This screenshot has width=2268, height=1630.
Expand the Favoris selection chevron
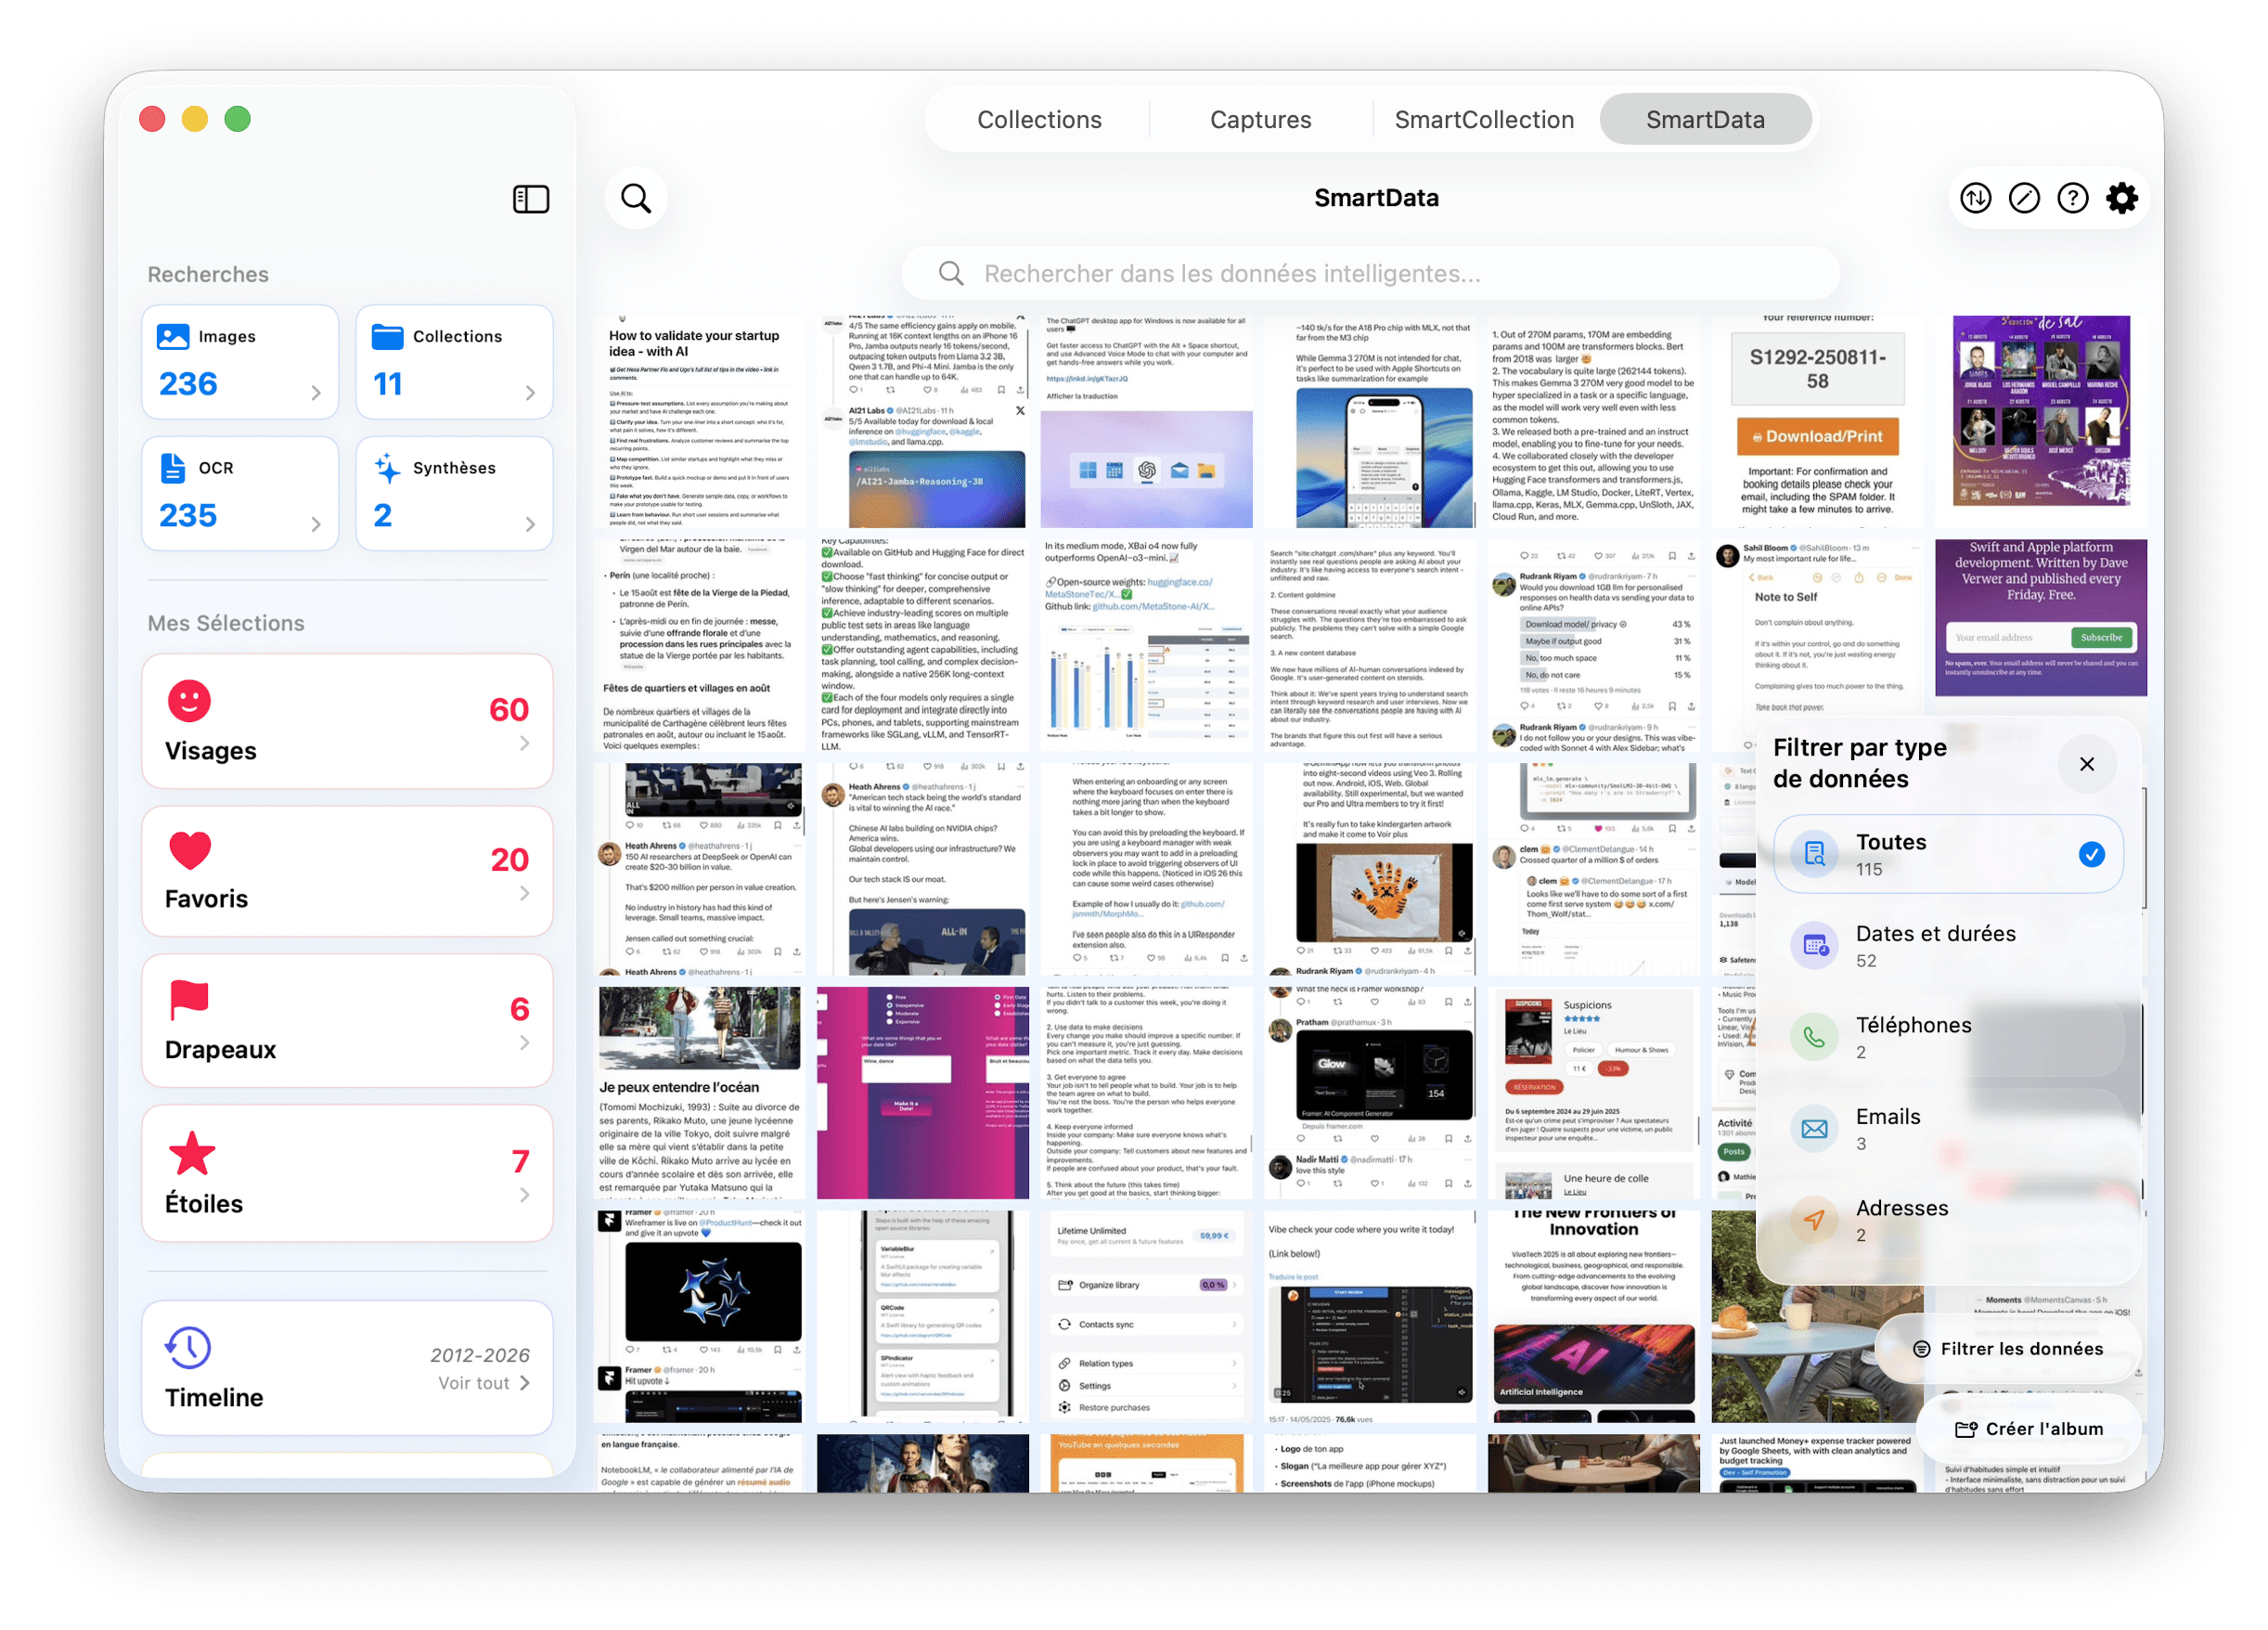tap(525, 893)
